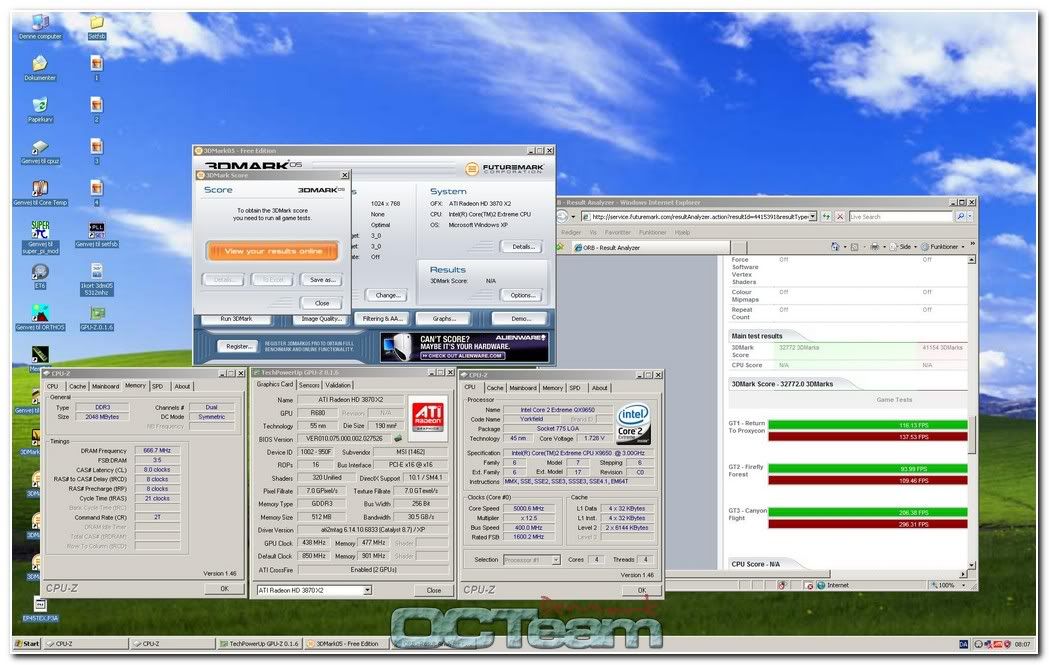The height and width of the screenshot is (665, 1049).
Task: Click Internet Explorer Home toolbar icon
Action: [x=835, y=247]
